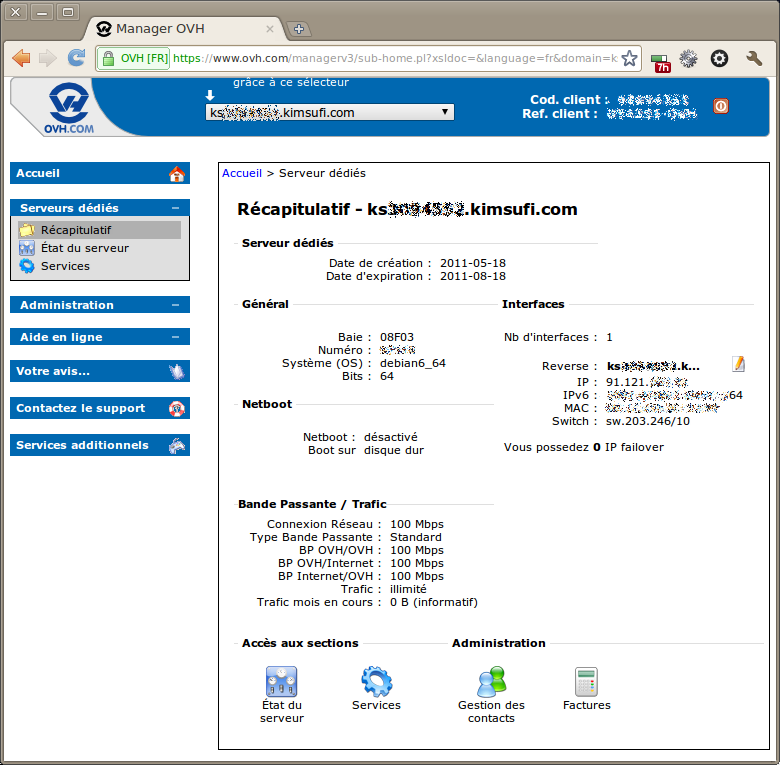
Task: Select the Manager OVH tab
Action: pos(184,29)
